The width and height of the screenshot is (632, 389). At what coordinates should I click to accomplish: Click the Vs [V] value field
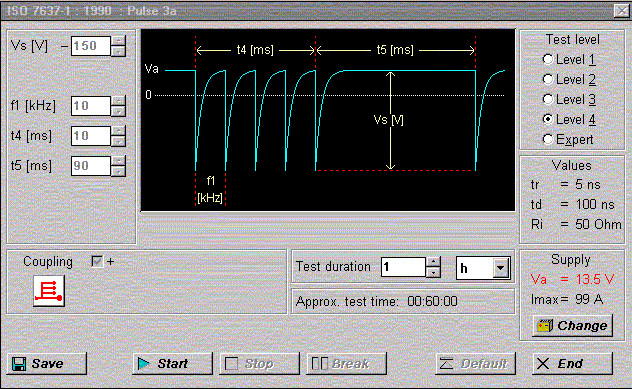click(91, 46)
